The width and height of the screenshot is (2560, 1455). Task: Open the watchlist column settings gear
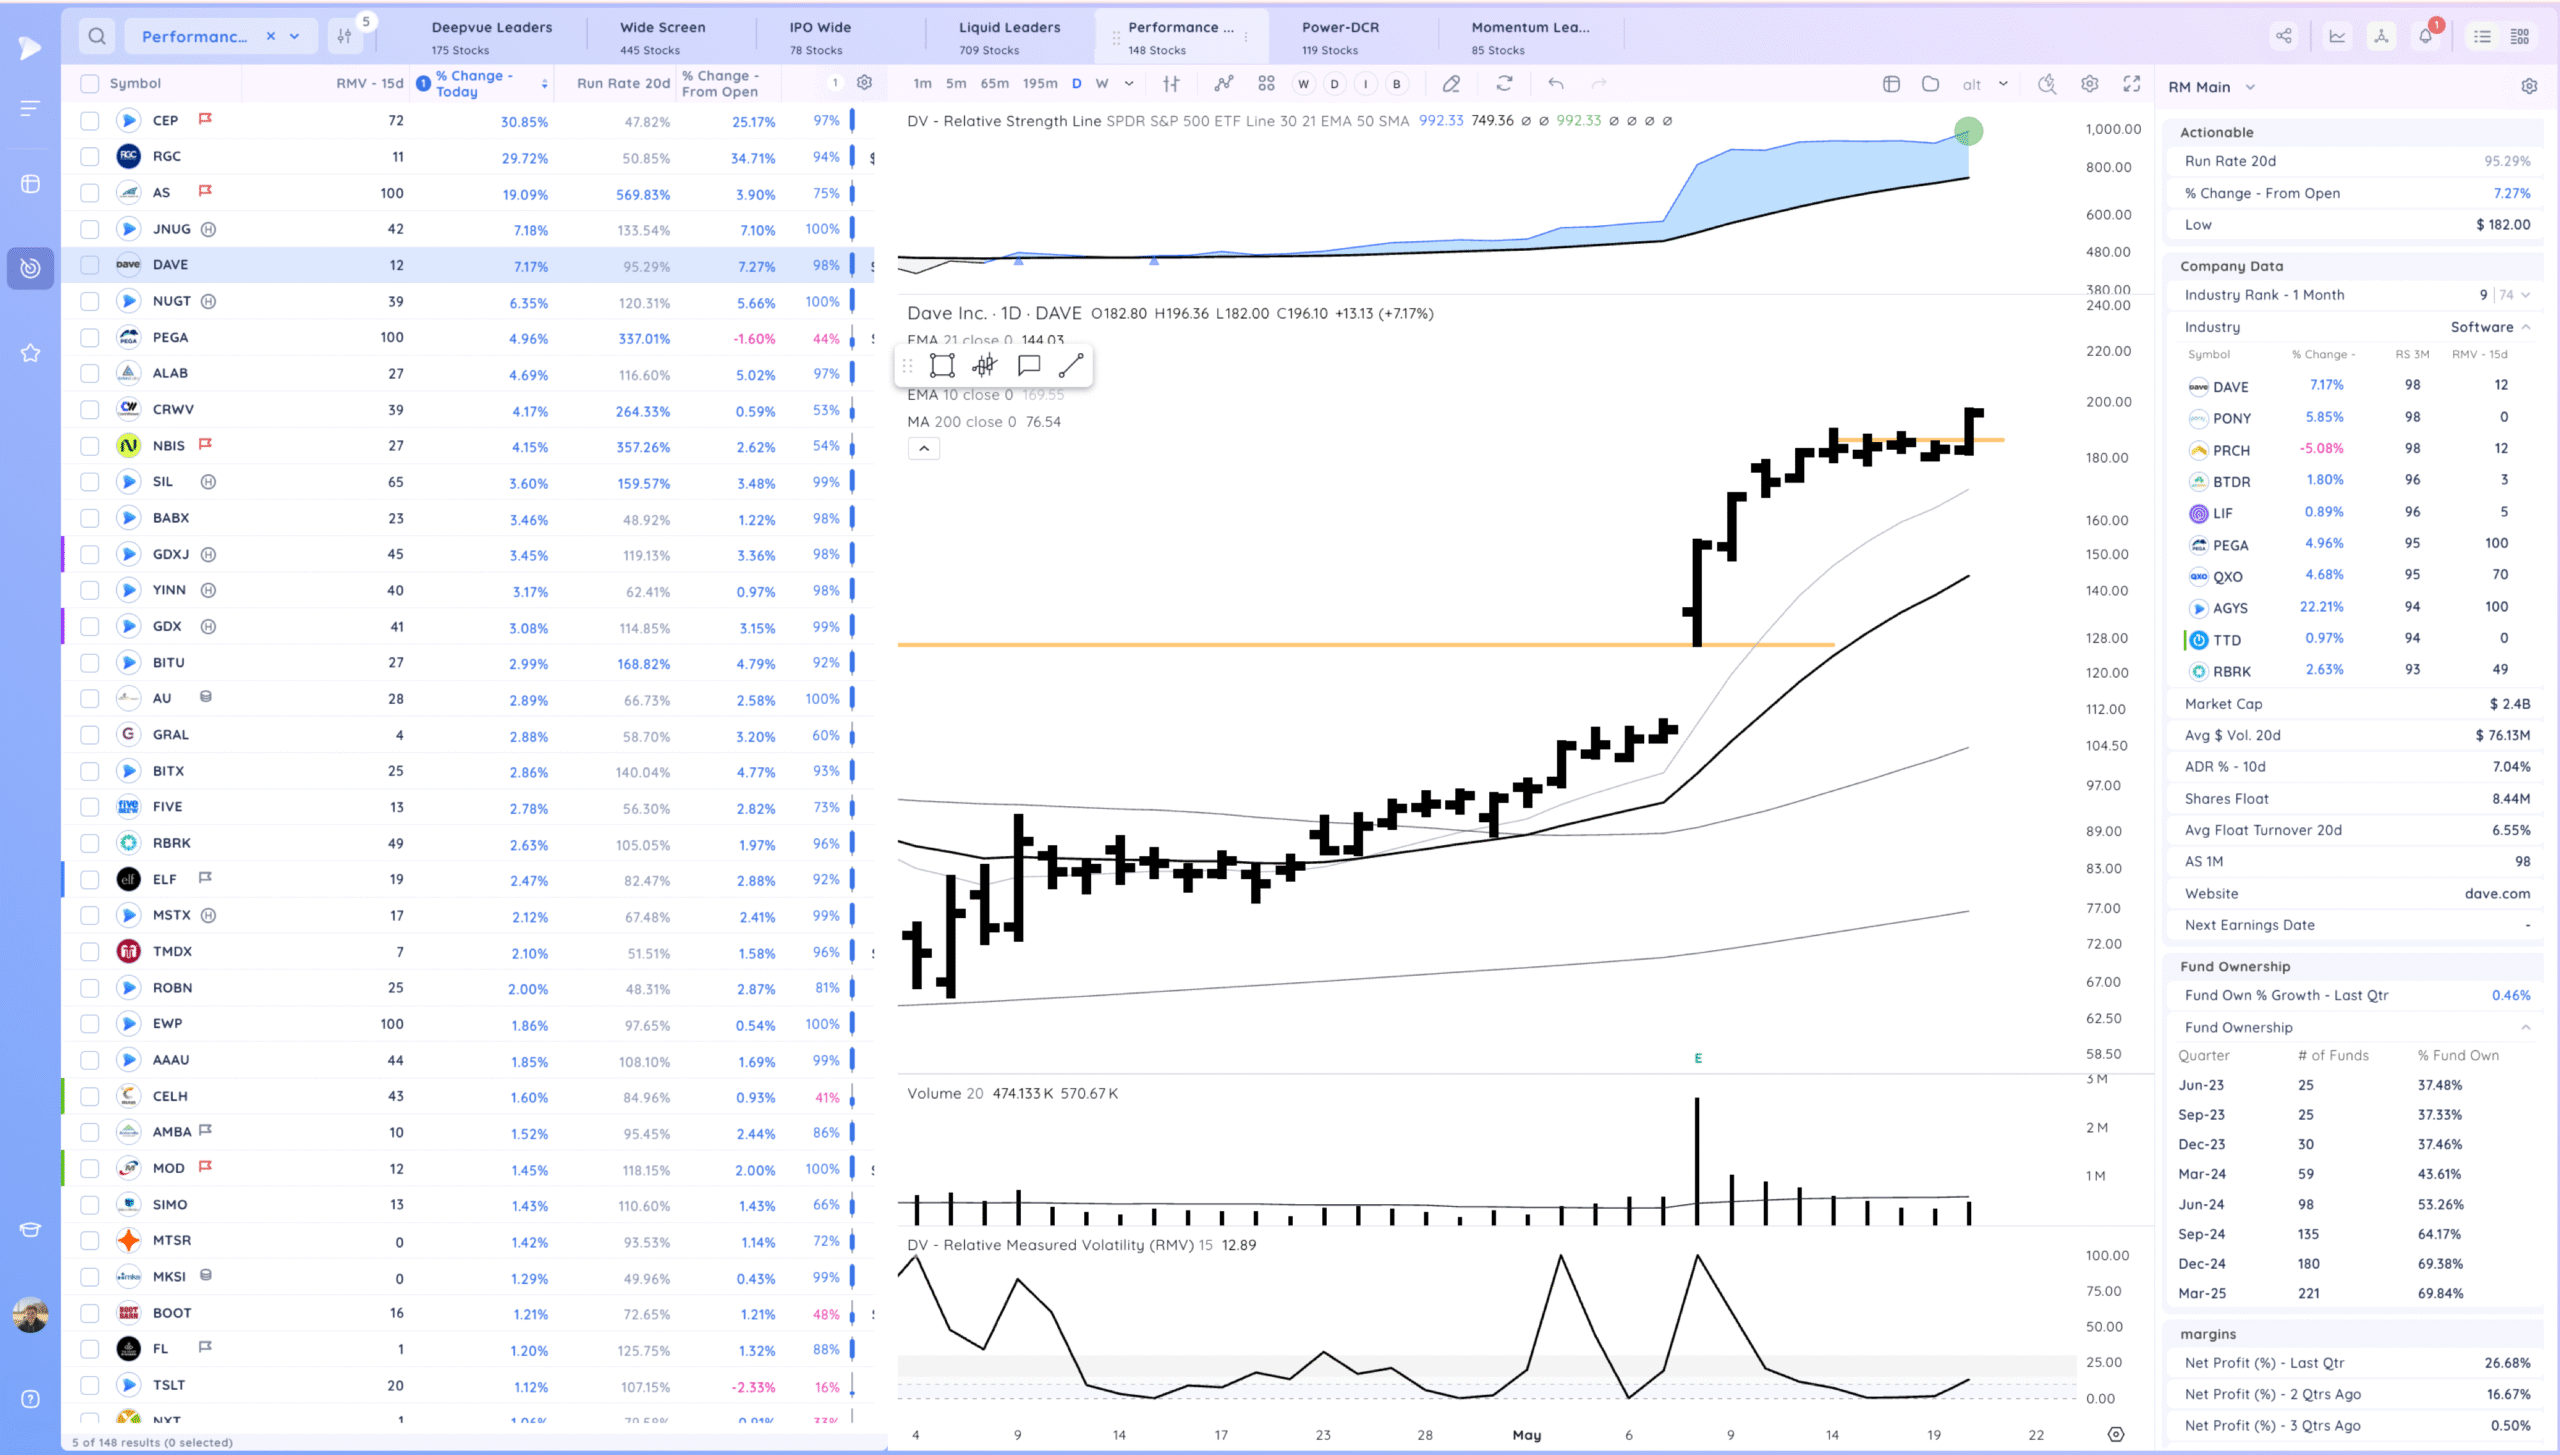point(864,83)
